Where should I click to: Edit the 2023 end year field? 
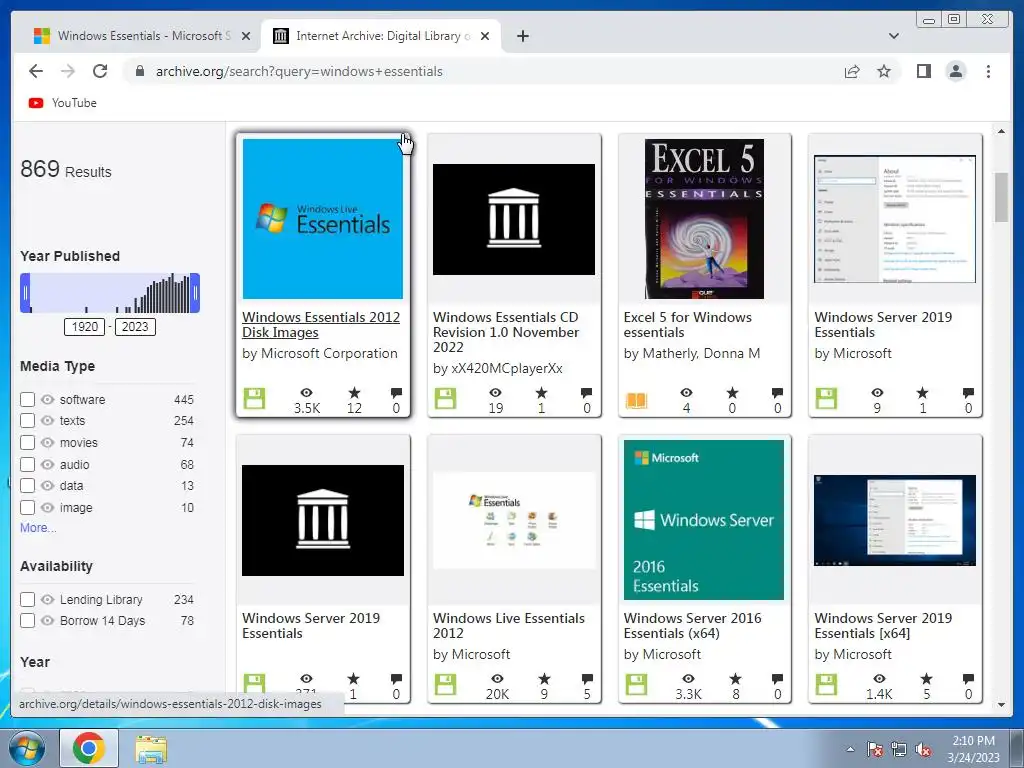pos(135,327)
